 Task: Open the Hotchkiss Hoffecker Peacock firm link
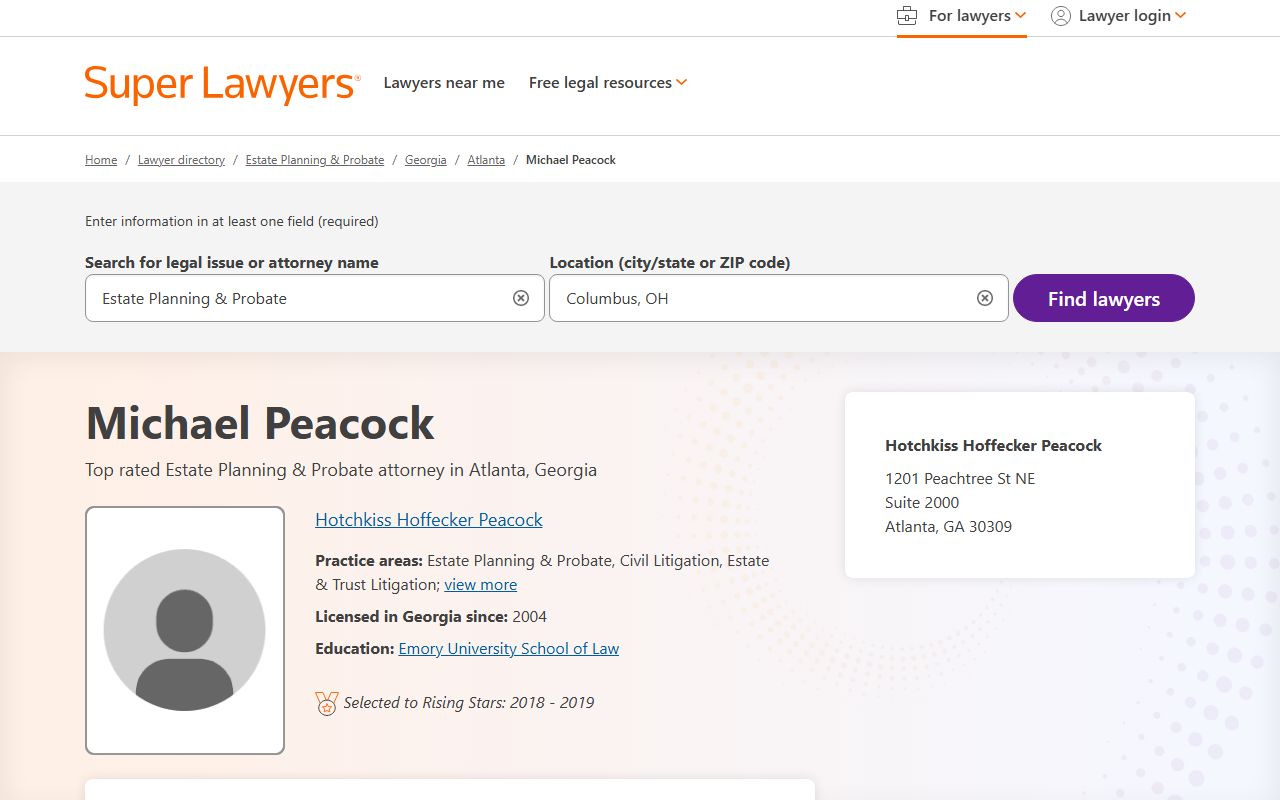429,520
